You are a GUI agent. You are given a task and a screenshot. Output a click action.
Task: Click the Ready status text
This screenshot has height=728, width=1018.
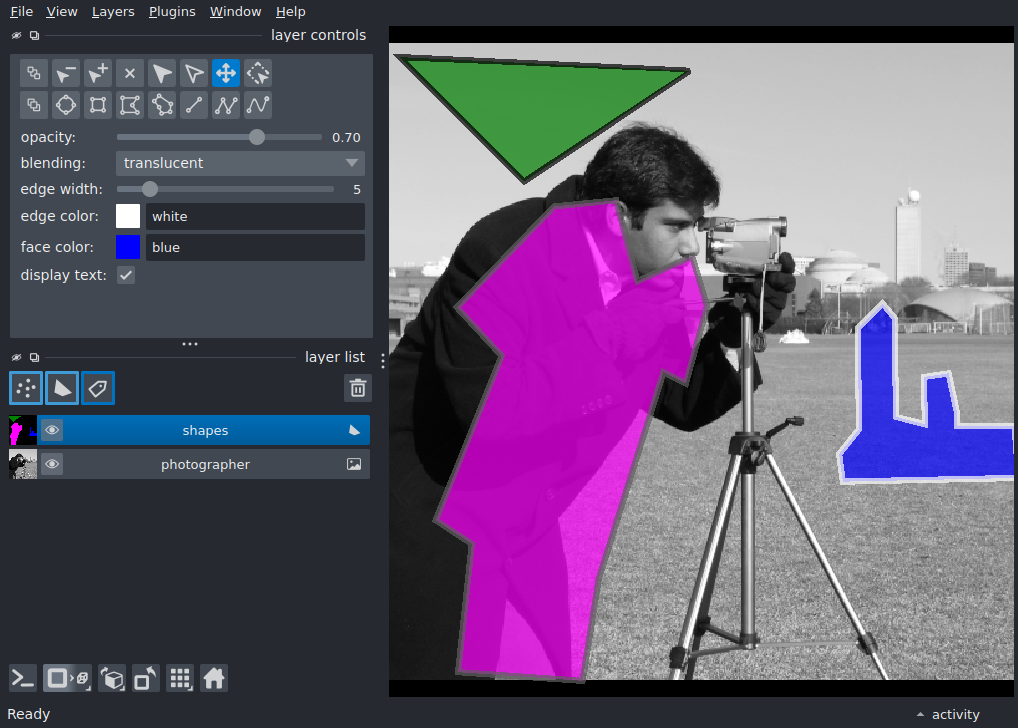tap(29, 714)
